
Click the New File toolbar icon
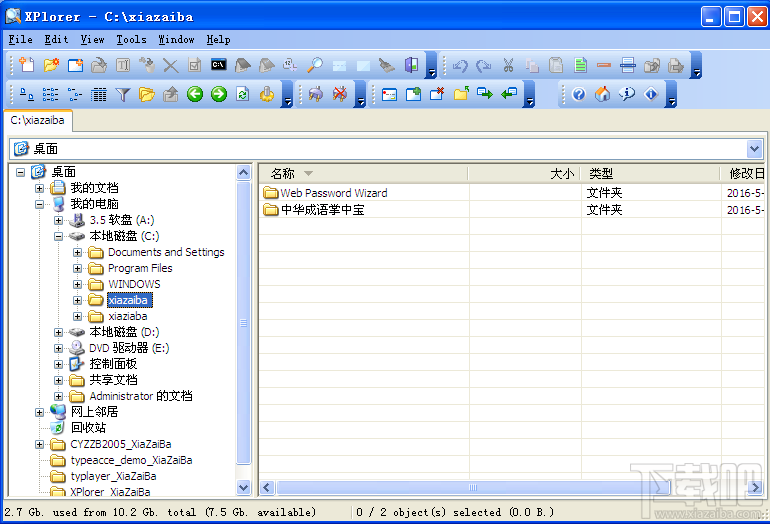click(x=27, y=65)
